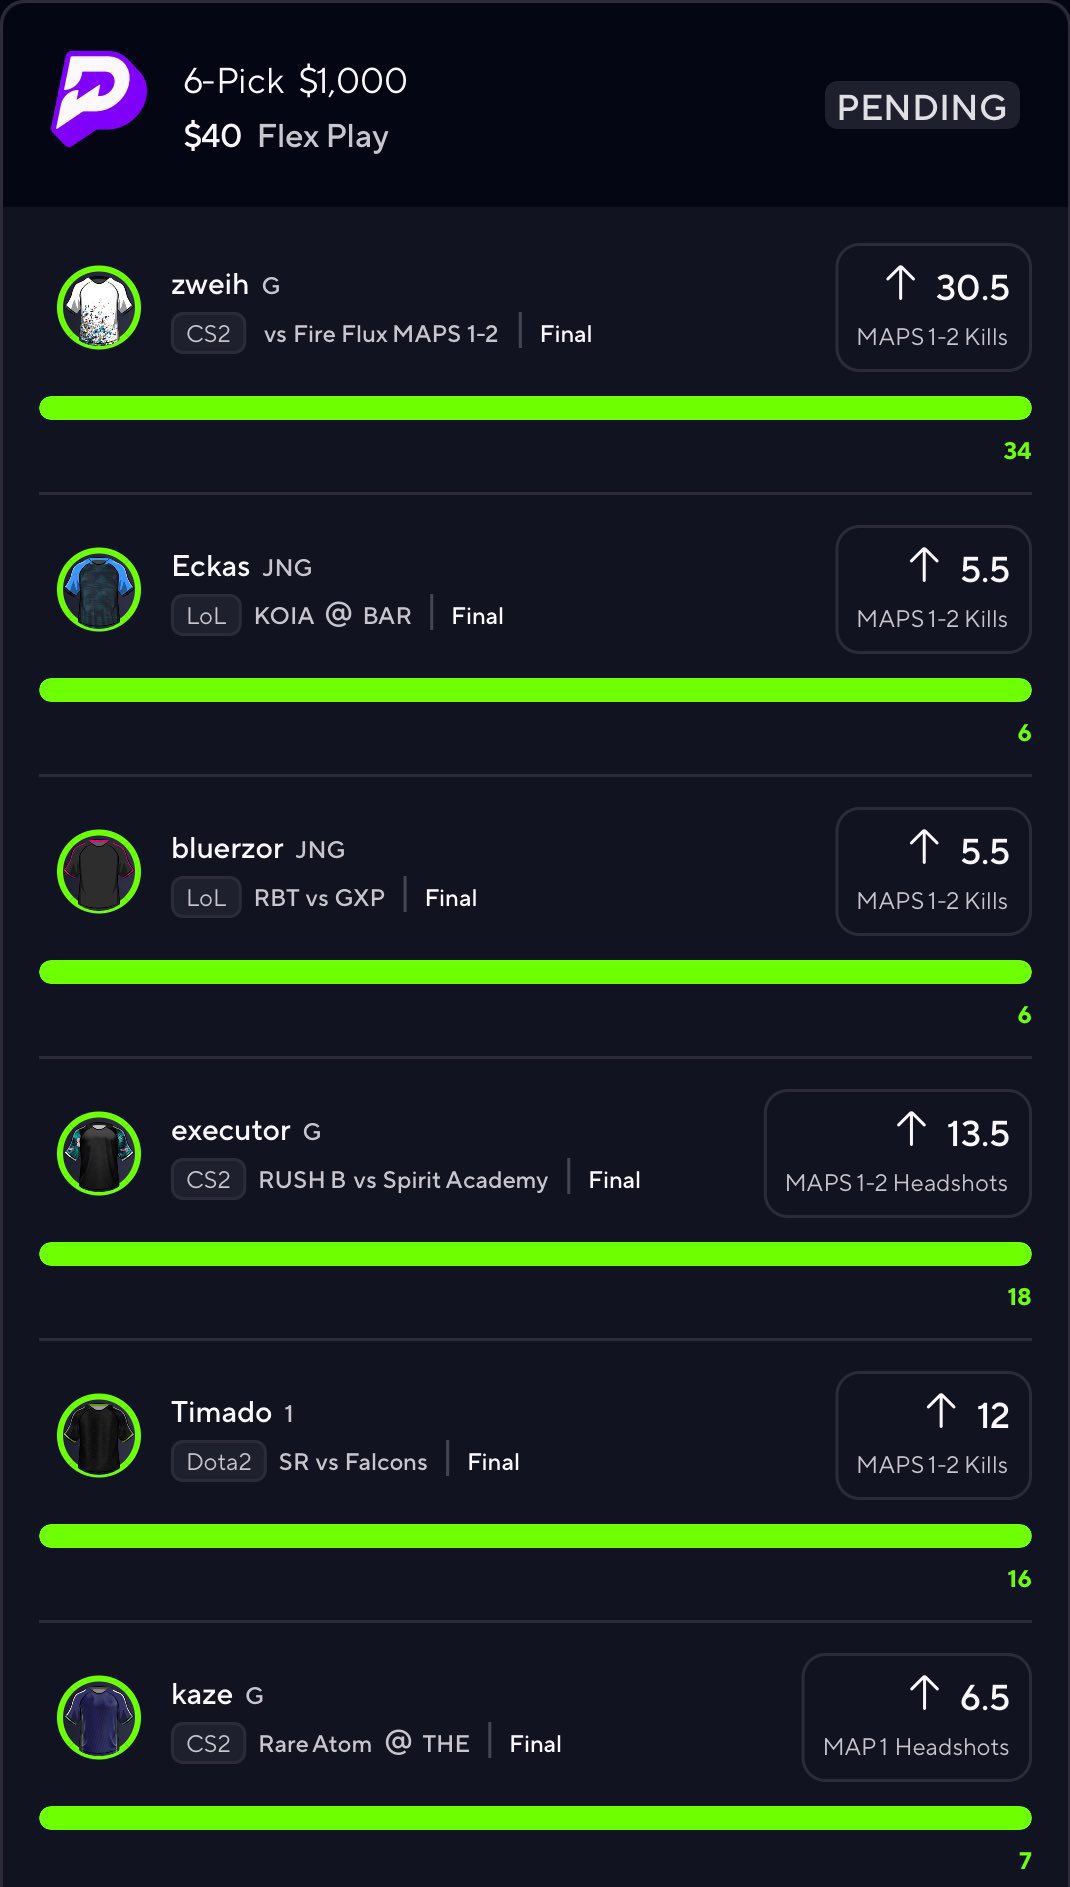Click the up arrow beside 13.5 Headshots

click(911, 1129)
